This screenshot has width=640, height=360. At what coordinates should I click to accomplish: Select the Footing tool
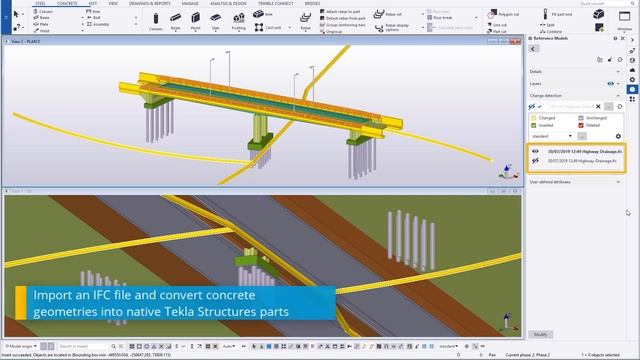[x=239, y=22]
